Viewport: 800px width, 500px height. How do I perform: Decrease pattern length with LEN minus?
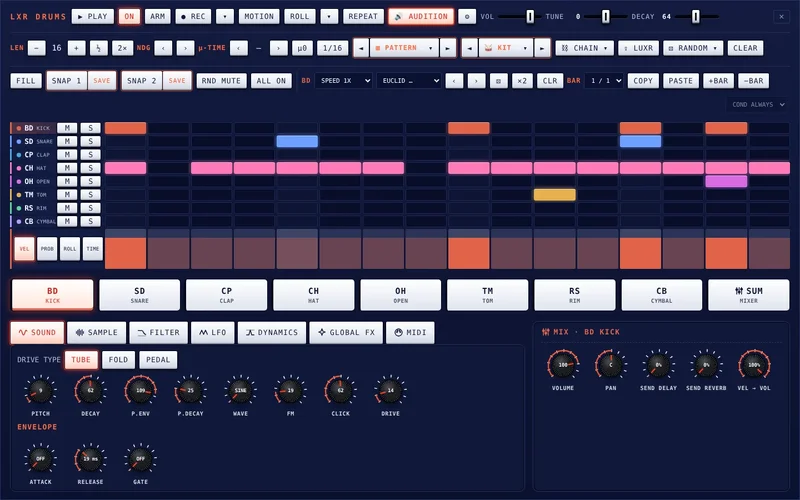coord(36,48)
